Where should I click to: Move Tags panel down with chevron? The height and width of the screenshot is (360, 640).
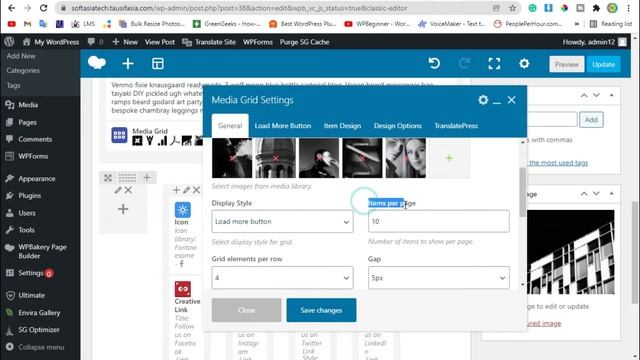coord(596,95)
